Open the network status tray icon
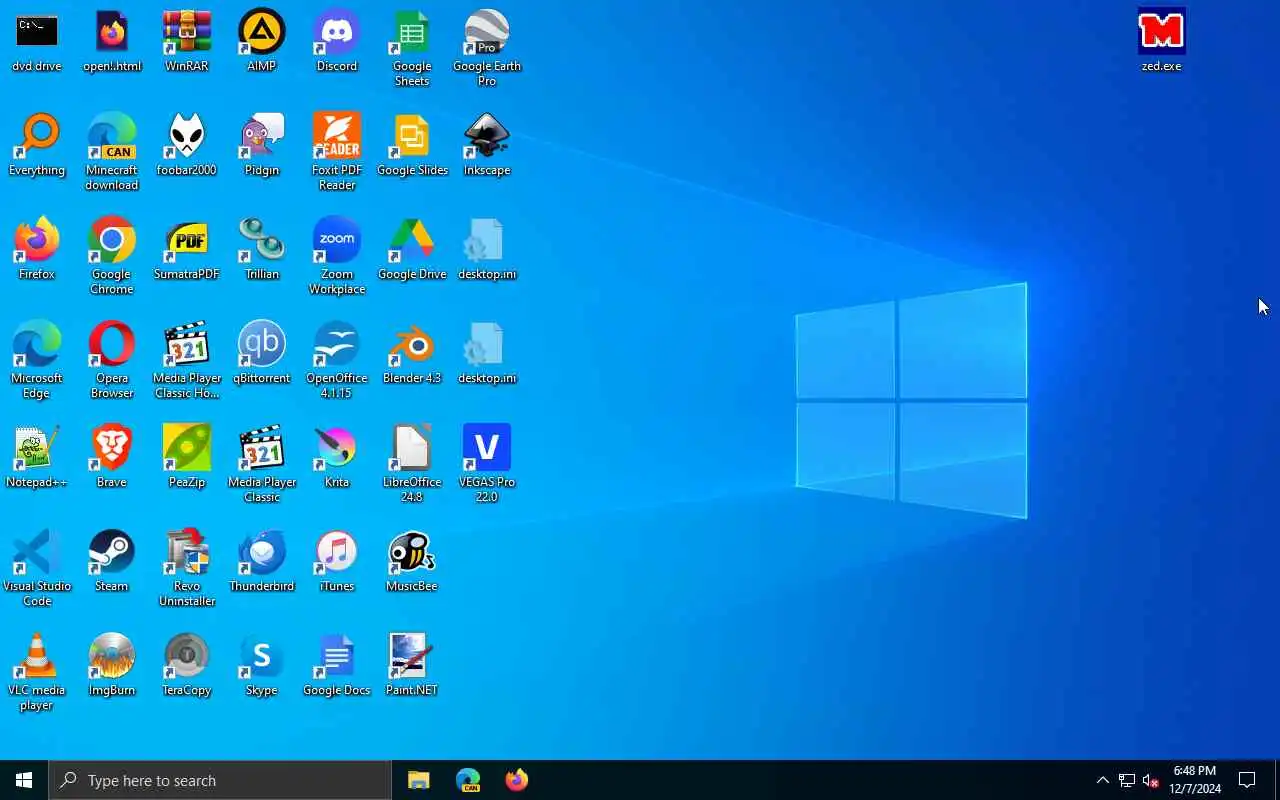This screenshot has width=1280, height=800. [1126, 780]
